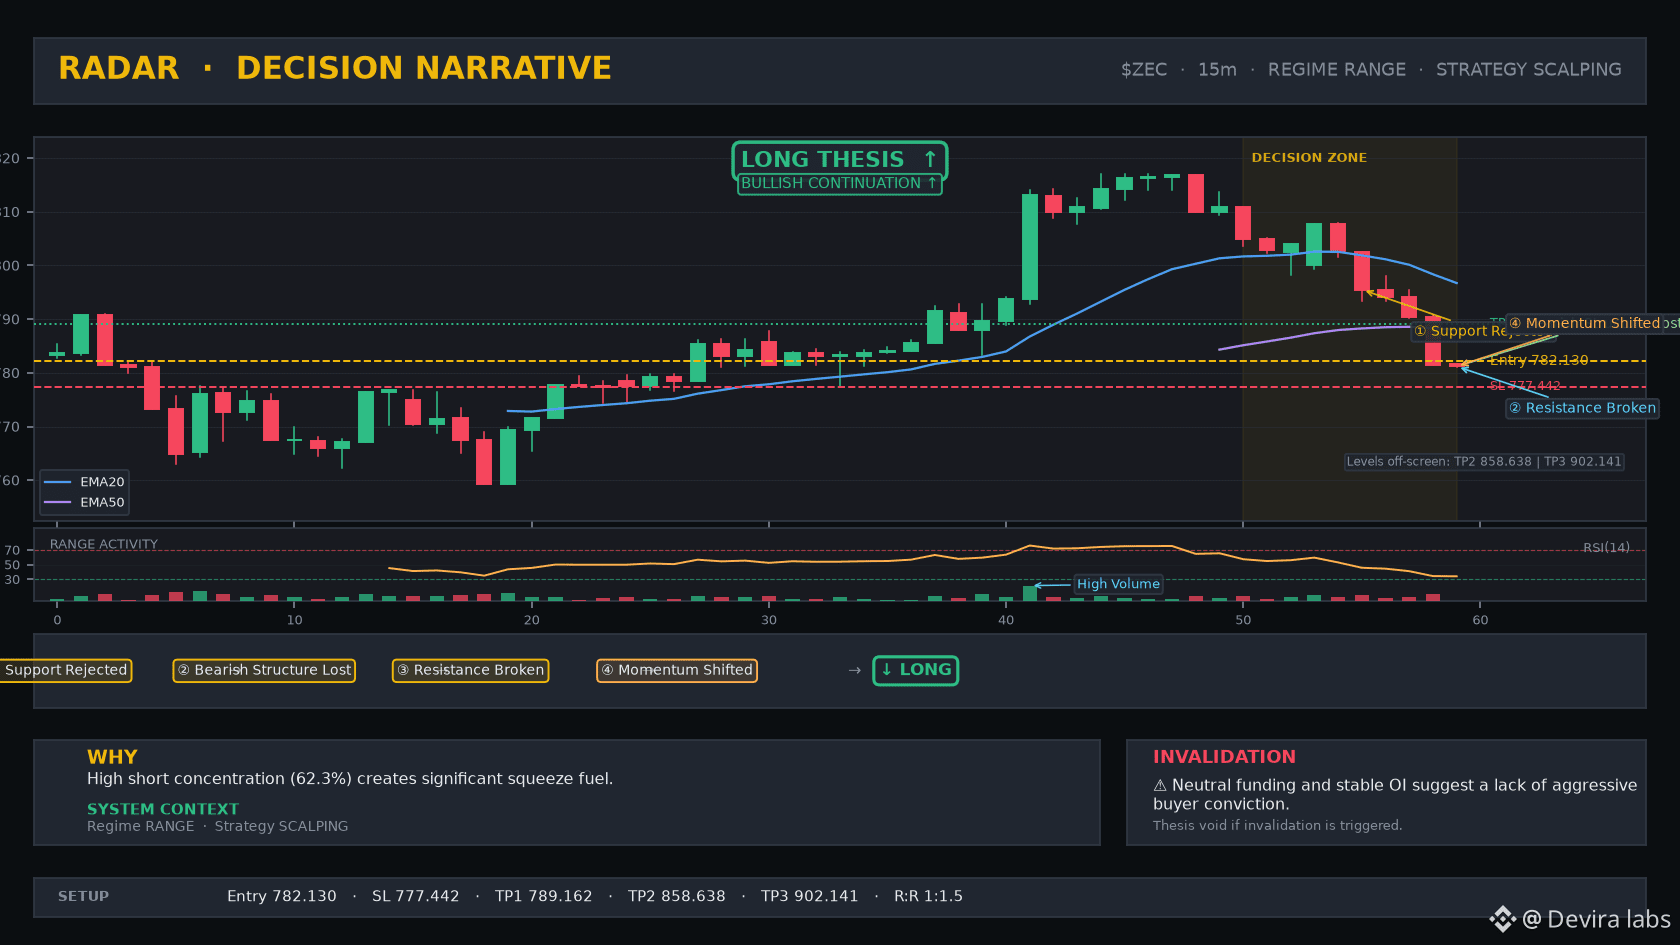The width and height of the screenshot is (1680, 945).
Task: Click the BULLISH CONTINUATION sub-label
Action: pos(839,184)
